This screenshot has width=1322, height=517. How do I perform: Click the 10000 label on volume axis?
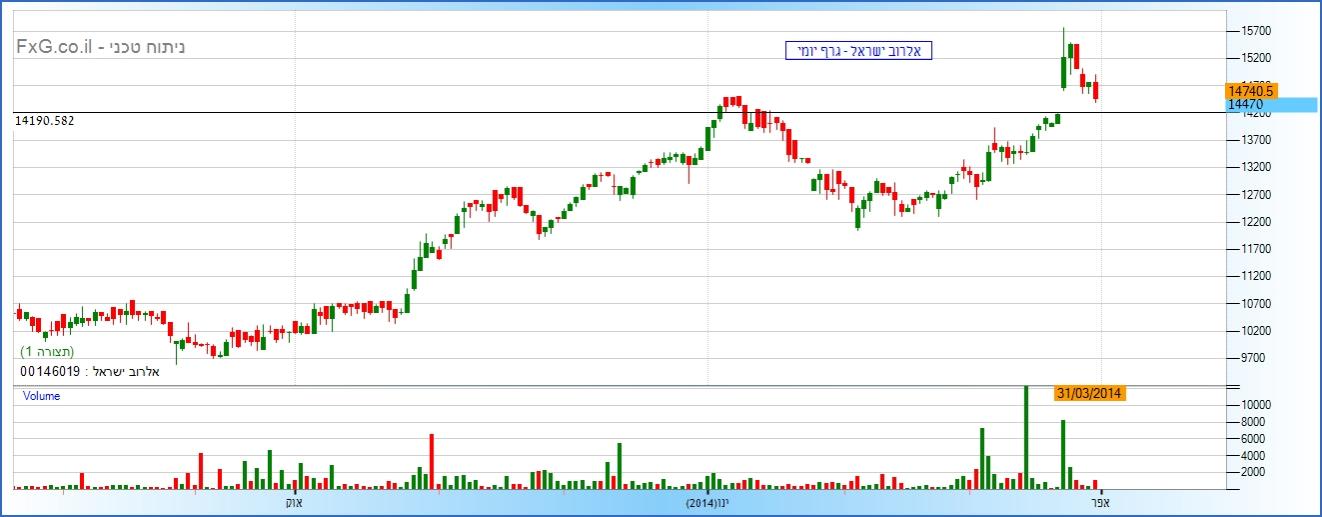coord(1255,405)
